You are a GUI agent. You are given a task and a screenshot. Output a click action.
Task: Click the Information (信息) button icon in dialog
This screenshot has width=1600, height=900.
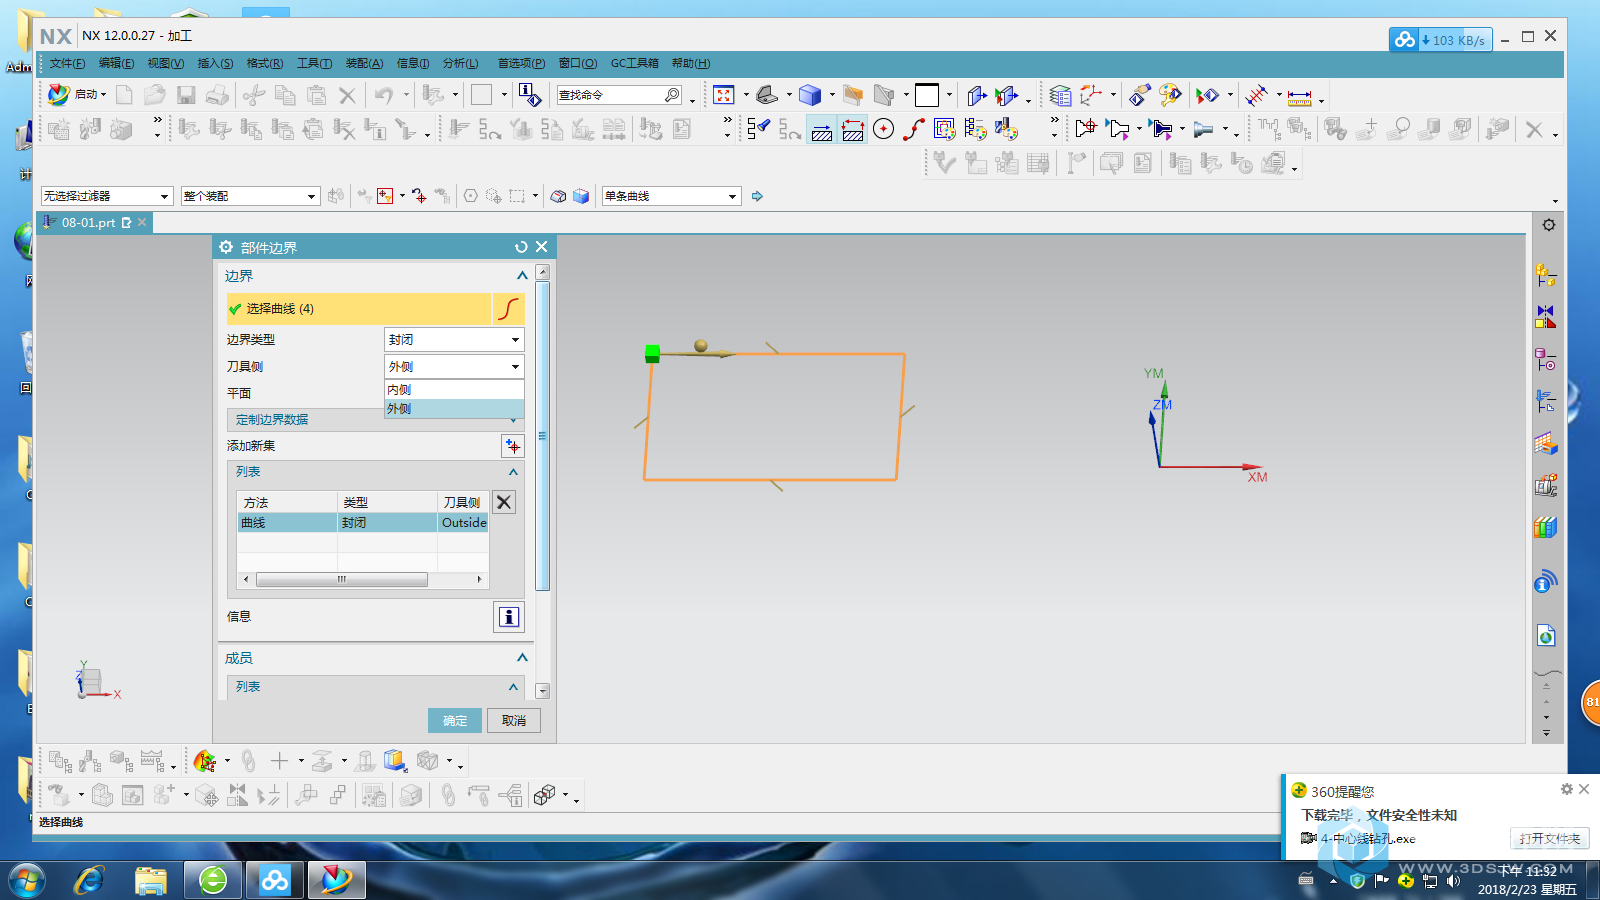508,617
